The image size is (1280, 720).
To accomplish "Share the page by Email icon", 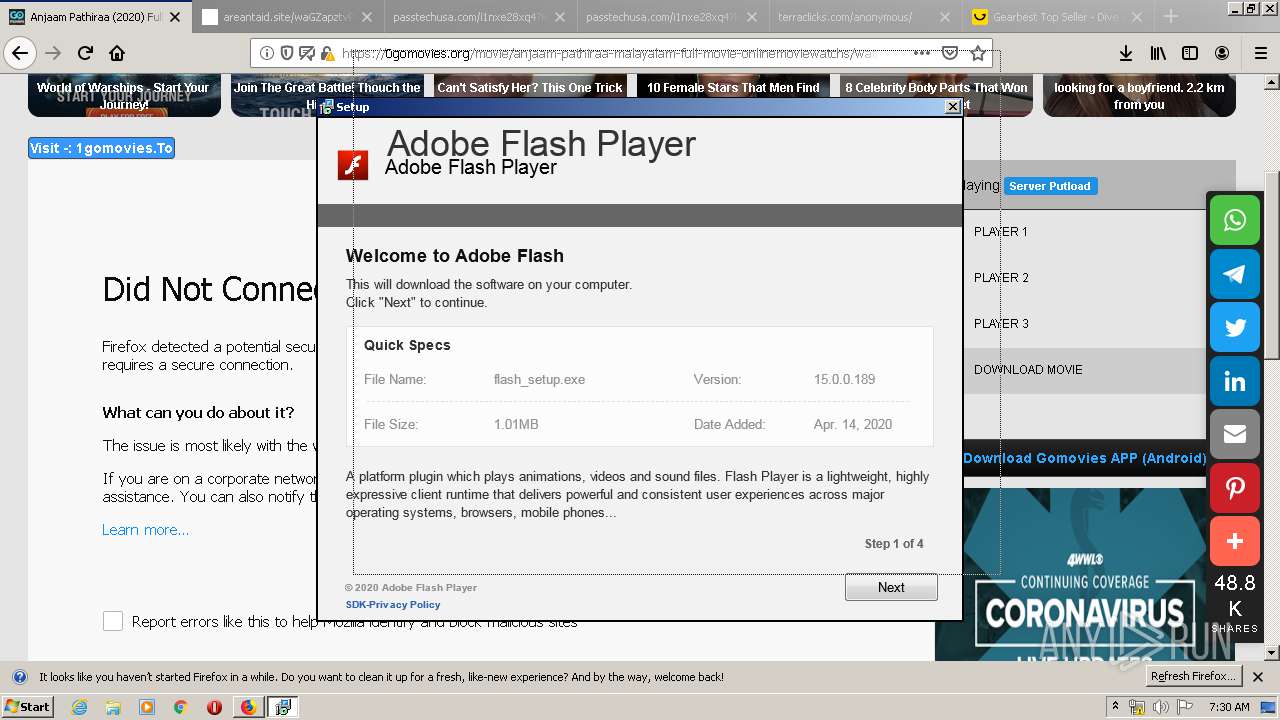I will [x=1235, y=434].
